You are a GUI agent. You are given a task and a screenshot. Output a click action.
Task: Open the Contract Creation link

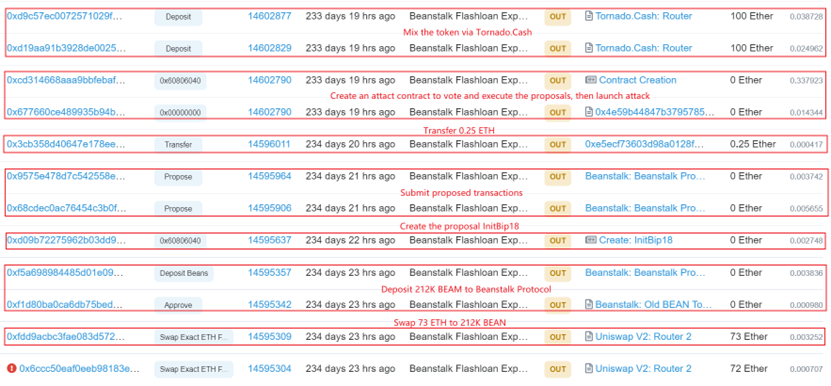[638, 80]
